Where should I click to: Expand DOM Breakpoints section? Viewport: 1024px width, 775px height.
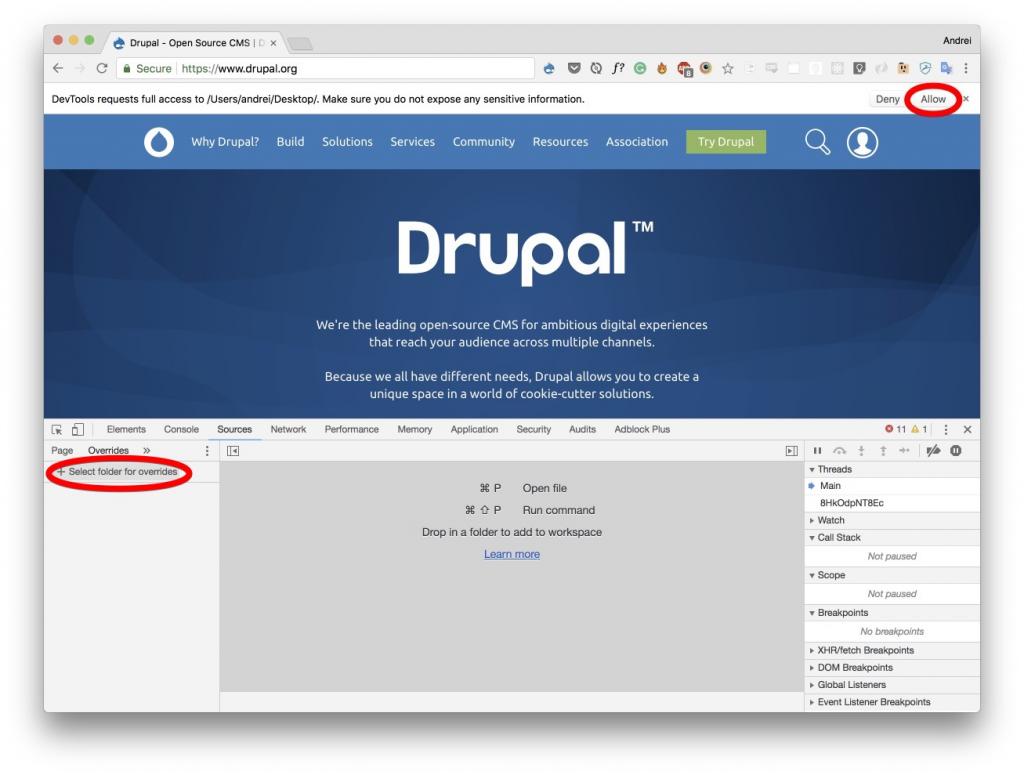pyautogui.click(x=812, y=667)
